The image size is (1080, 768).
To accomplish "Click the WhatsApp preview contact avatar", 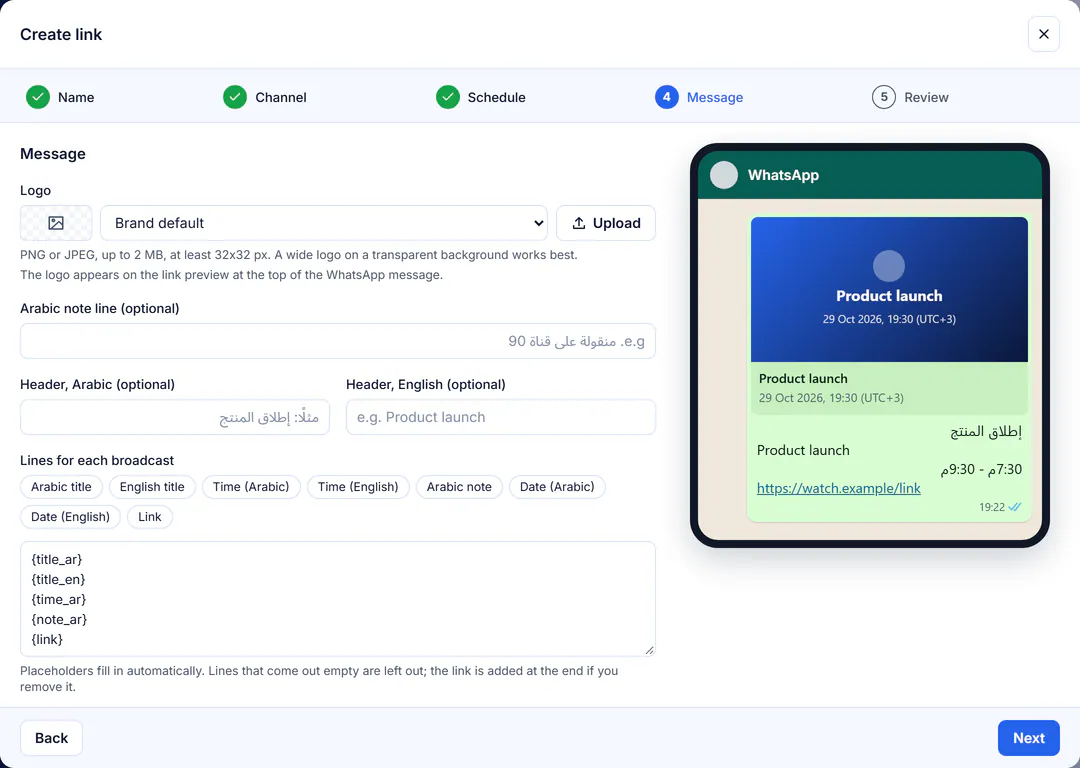I will pyautogui.click(x=724, y=175).
